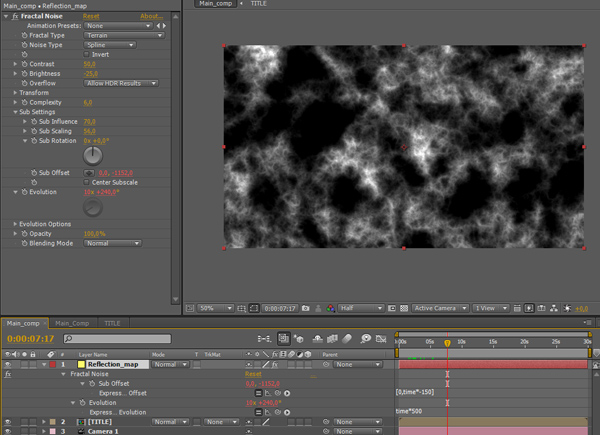Click the Reflection_map yellow label color swatch
Image resolution: width=600 pixels, height=435 pixels.
(81, 364)
